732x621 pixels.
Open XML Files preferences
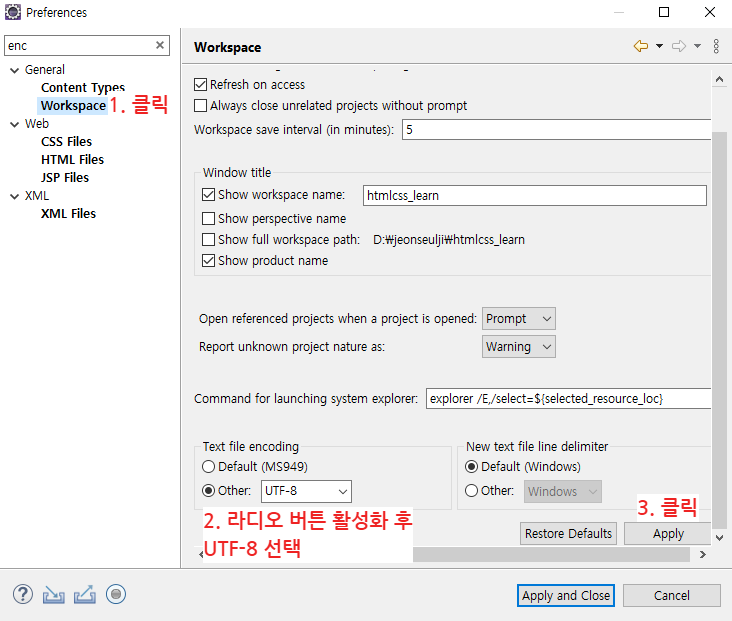click(68, 213)
